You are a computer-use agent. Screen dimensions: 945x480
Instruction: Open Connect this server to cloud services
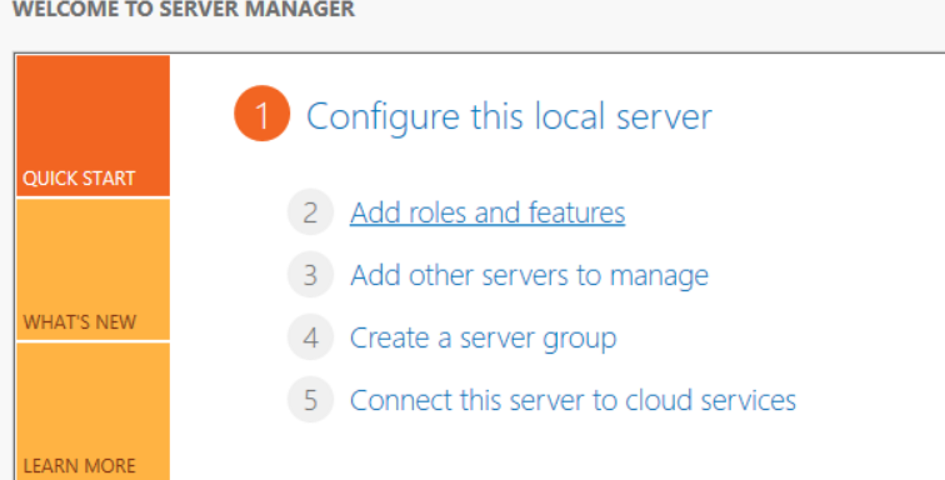pyautogui.click(x=573, y=400)
